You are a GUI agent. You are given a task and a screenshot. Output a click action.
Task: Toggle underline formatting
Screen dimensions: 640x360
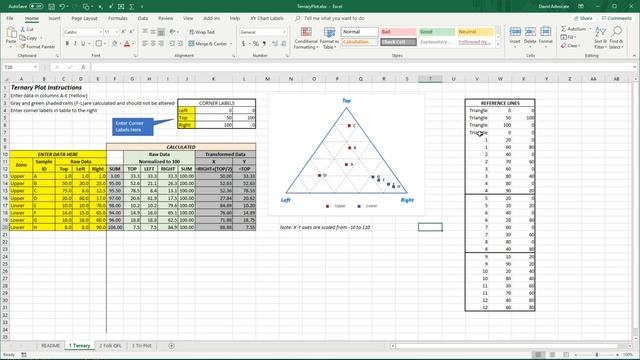[83, 44]
